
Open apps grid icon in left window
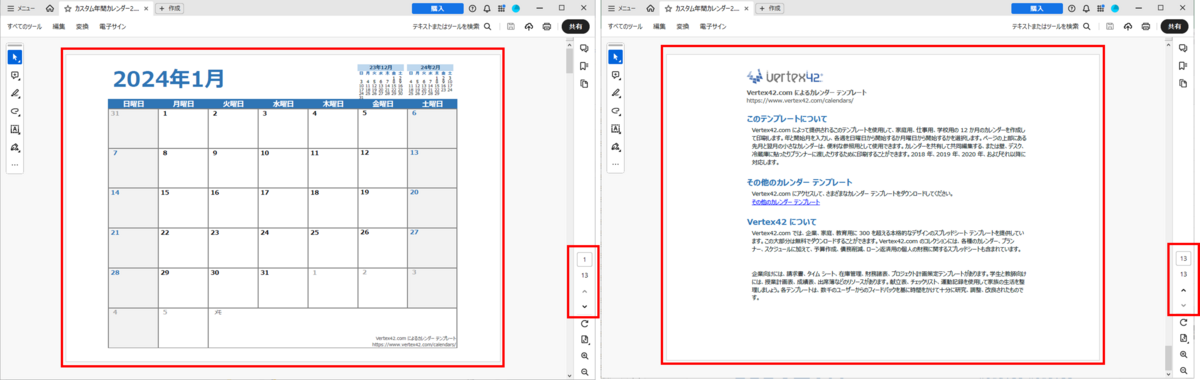pos(501,8)
